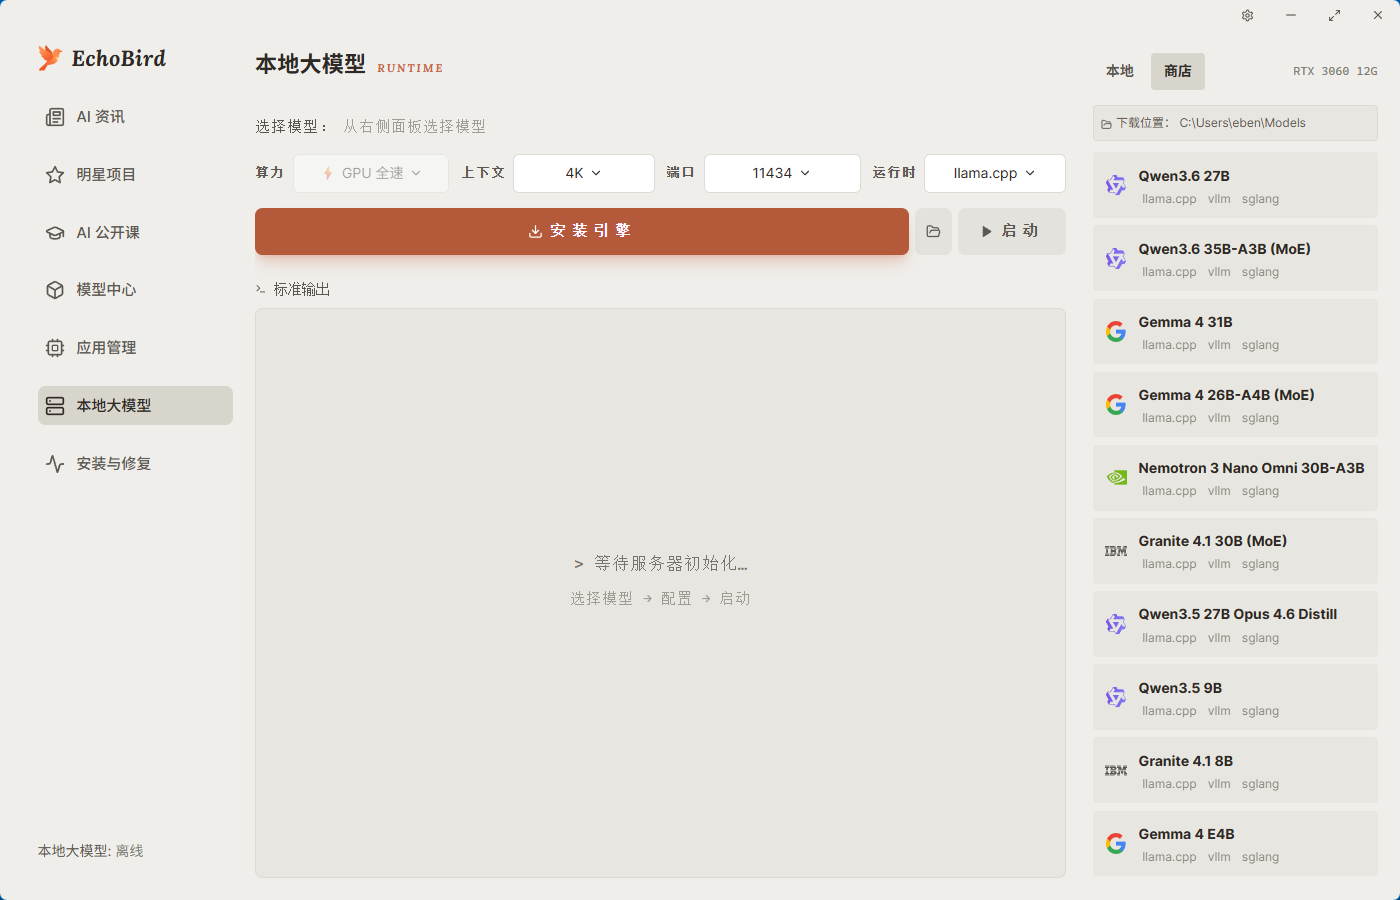Click the chip icon for 应用管理
Viewport: 1400px width, 900px height.
55,348
